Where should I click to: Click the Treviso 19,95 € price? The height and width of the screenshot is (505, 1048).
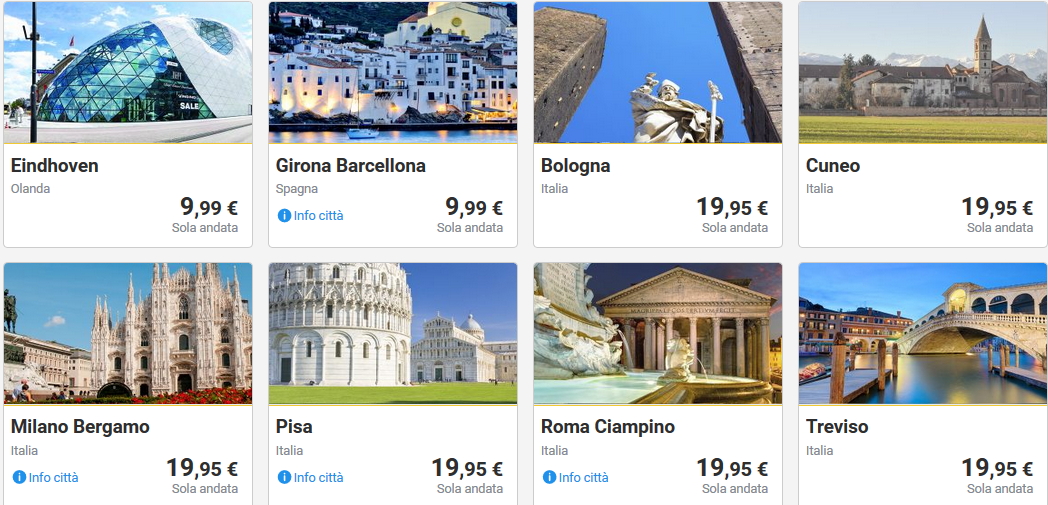[997, 469]
